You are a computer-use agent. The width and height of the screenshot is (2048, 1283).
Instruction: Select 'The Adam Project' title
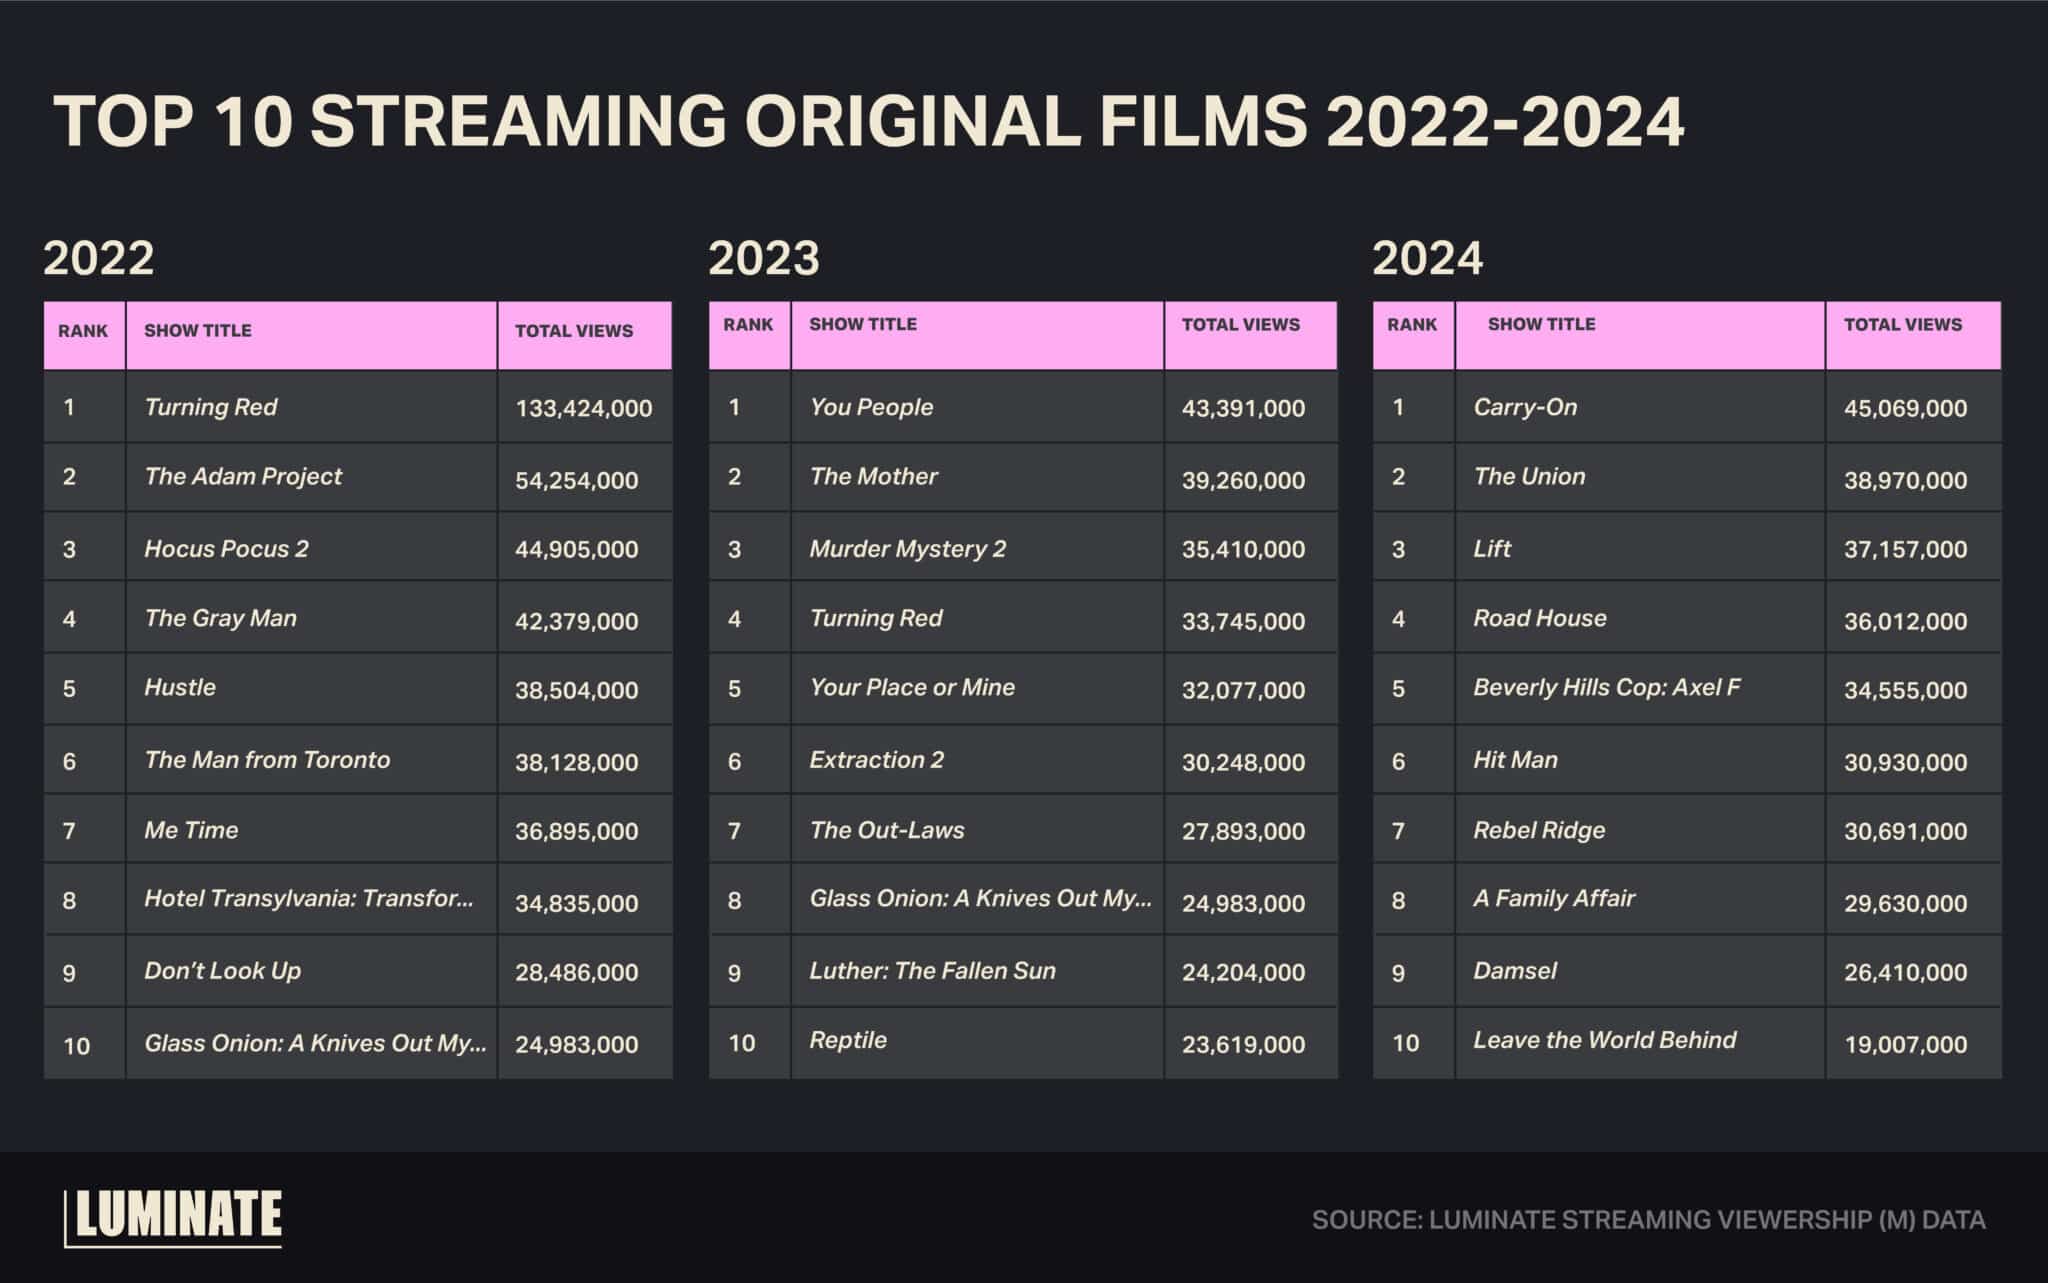(243, 476)
